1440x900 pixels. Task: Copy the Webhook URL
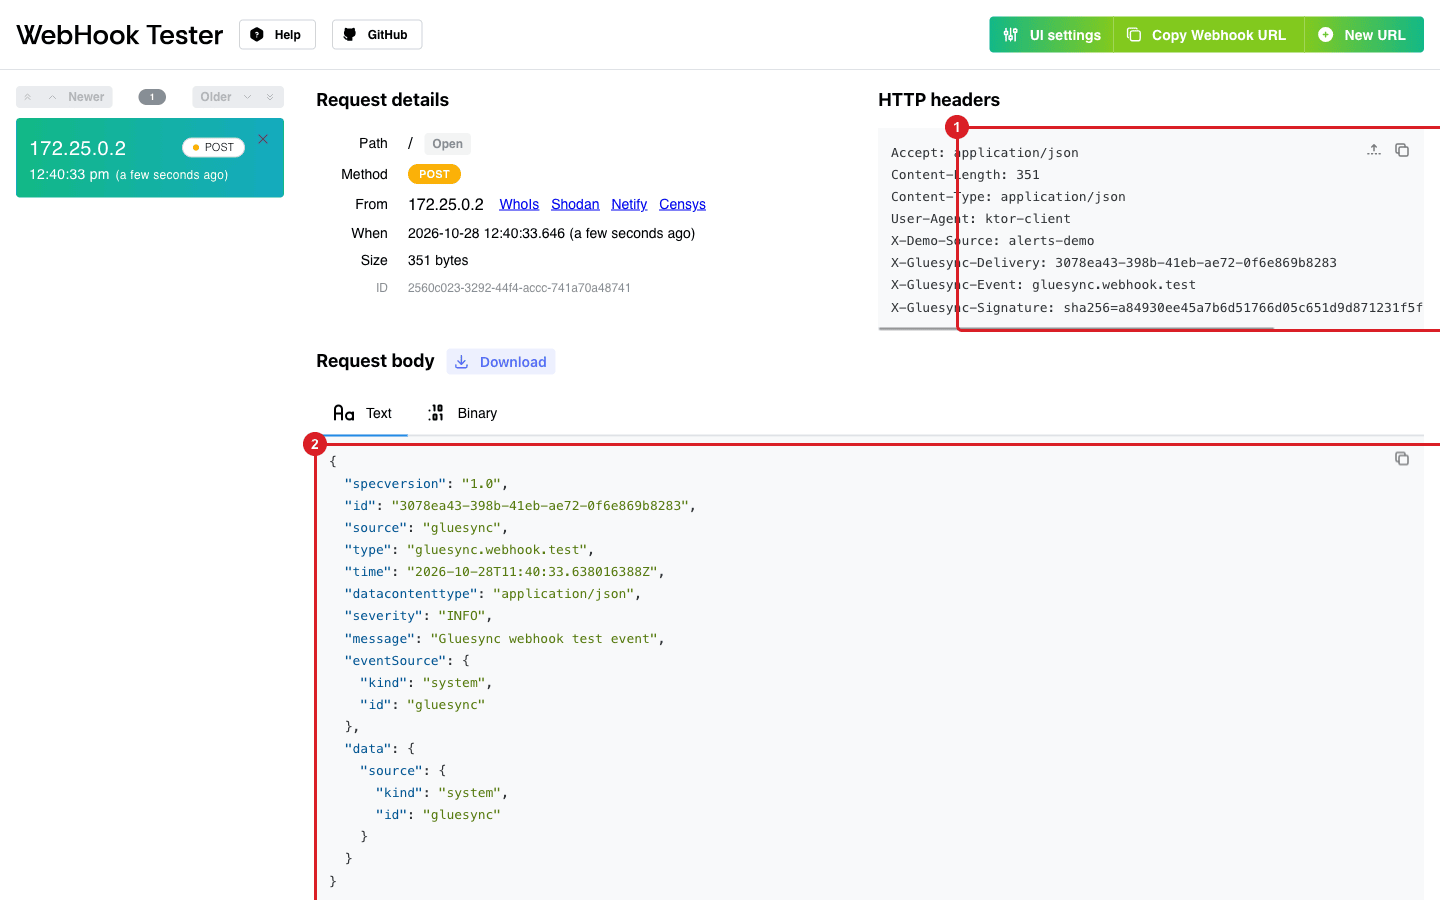pos(1208,35)
